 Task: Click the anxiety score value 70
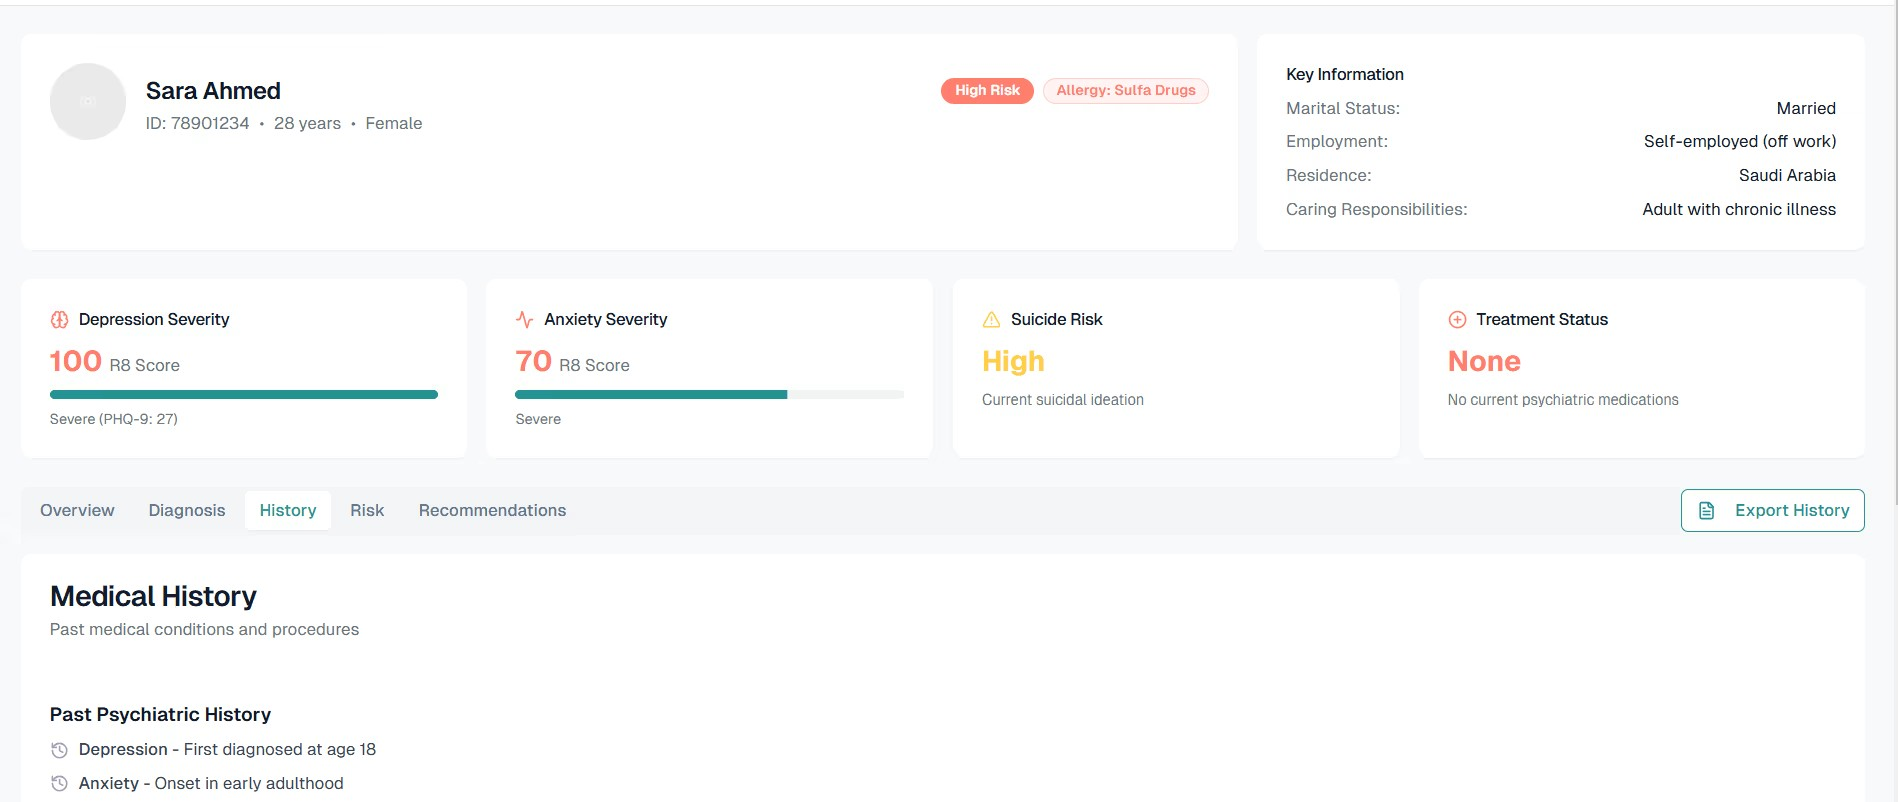533,361
